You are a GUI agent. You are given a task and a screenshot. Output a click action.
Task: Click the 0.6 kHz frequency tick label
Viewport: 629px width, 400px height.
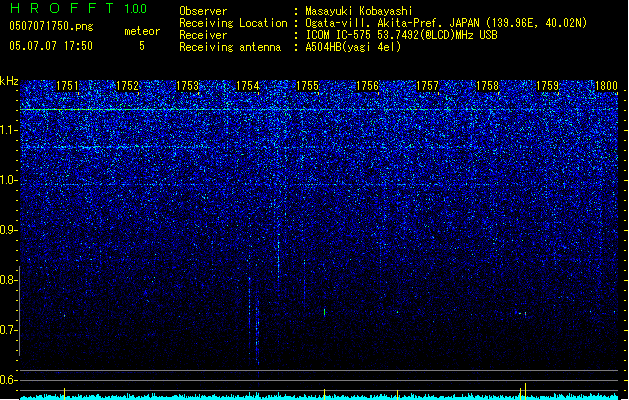(x=8, y=380)
